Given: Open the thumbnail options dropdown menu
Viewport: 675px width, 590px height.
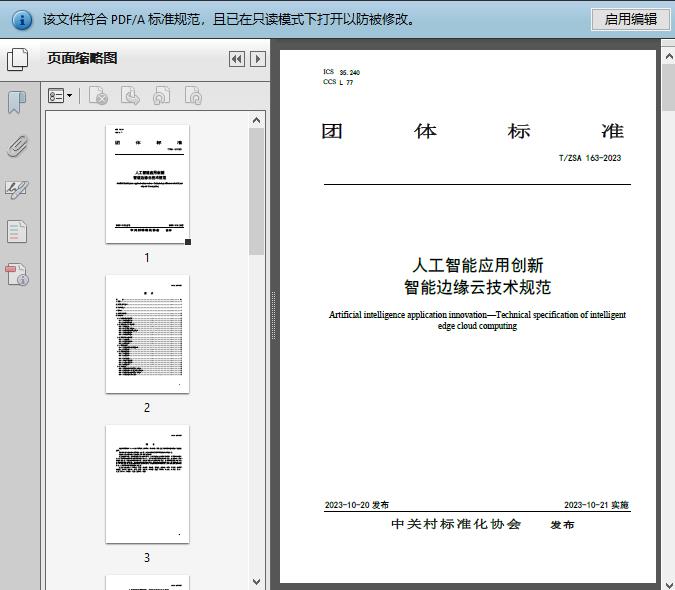Looking at the screenshot, I should coord(60,96).
